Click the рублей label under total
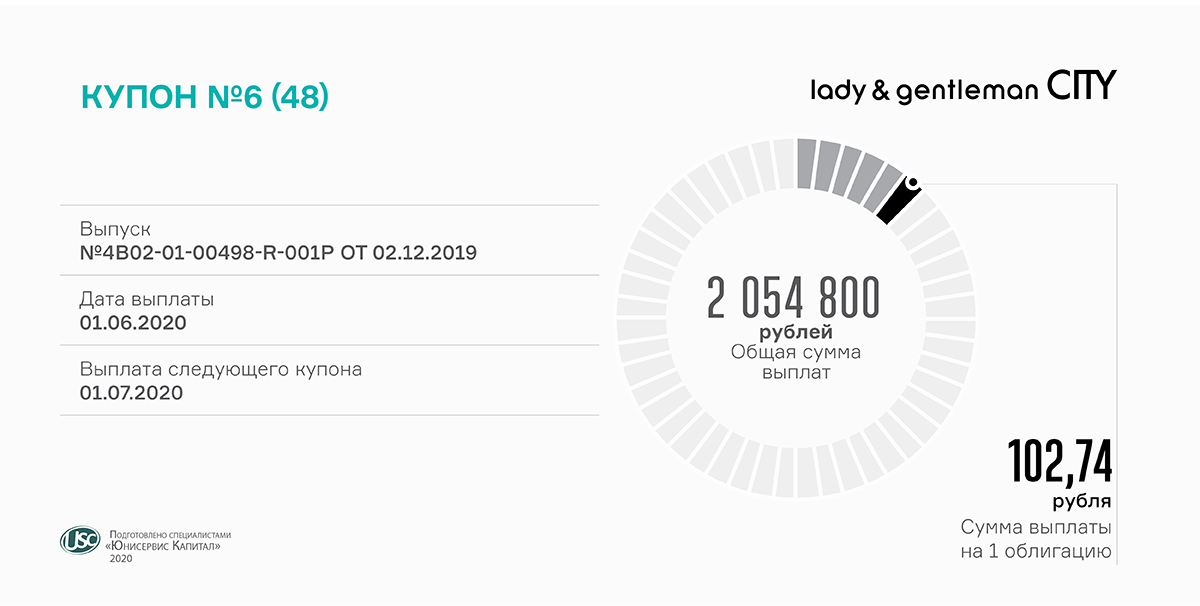 [x=796, y=331]
